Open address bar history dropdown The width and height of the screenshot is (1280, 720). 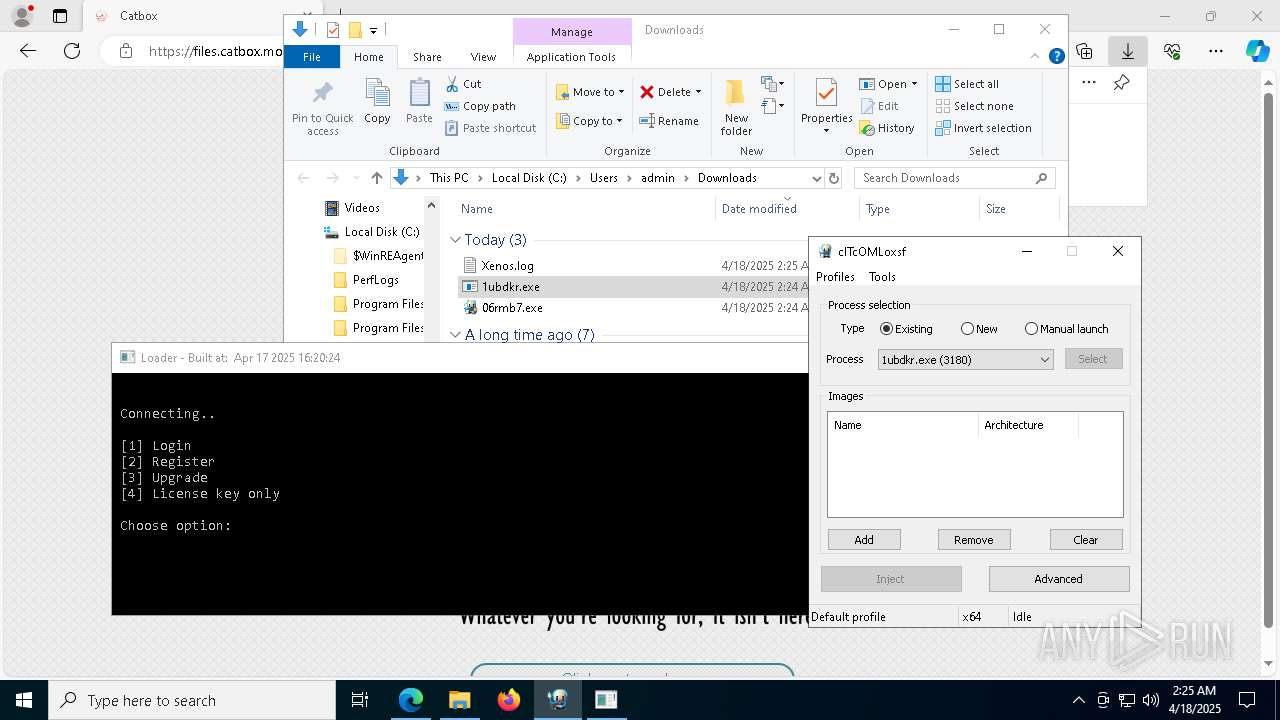(816, 178)
